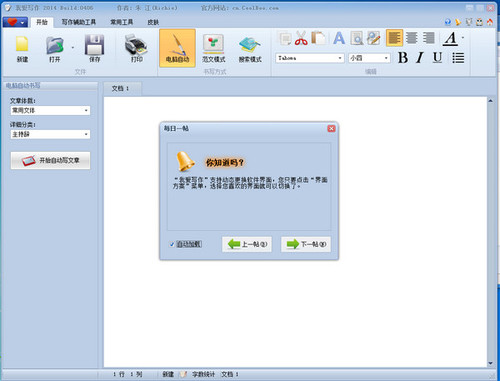Select the 搜索模式 writing mode
Screen dimensions: 500x381
[250, 49]
